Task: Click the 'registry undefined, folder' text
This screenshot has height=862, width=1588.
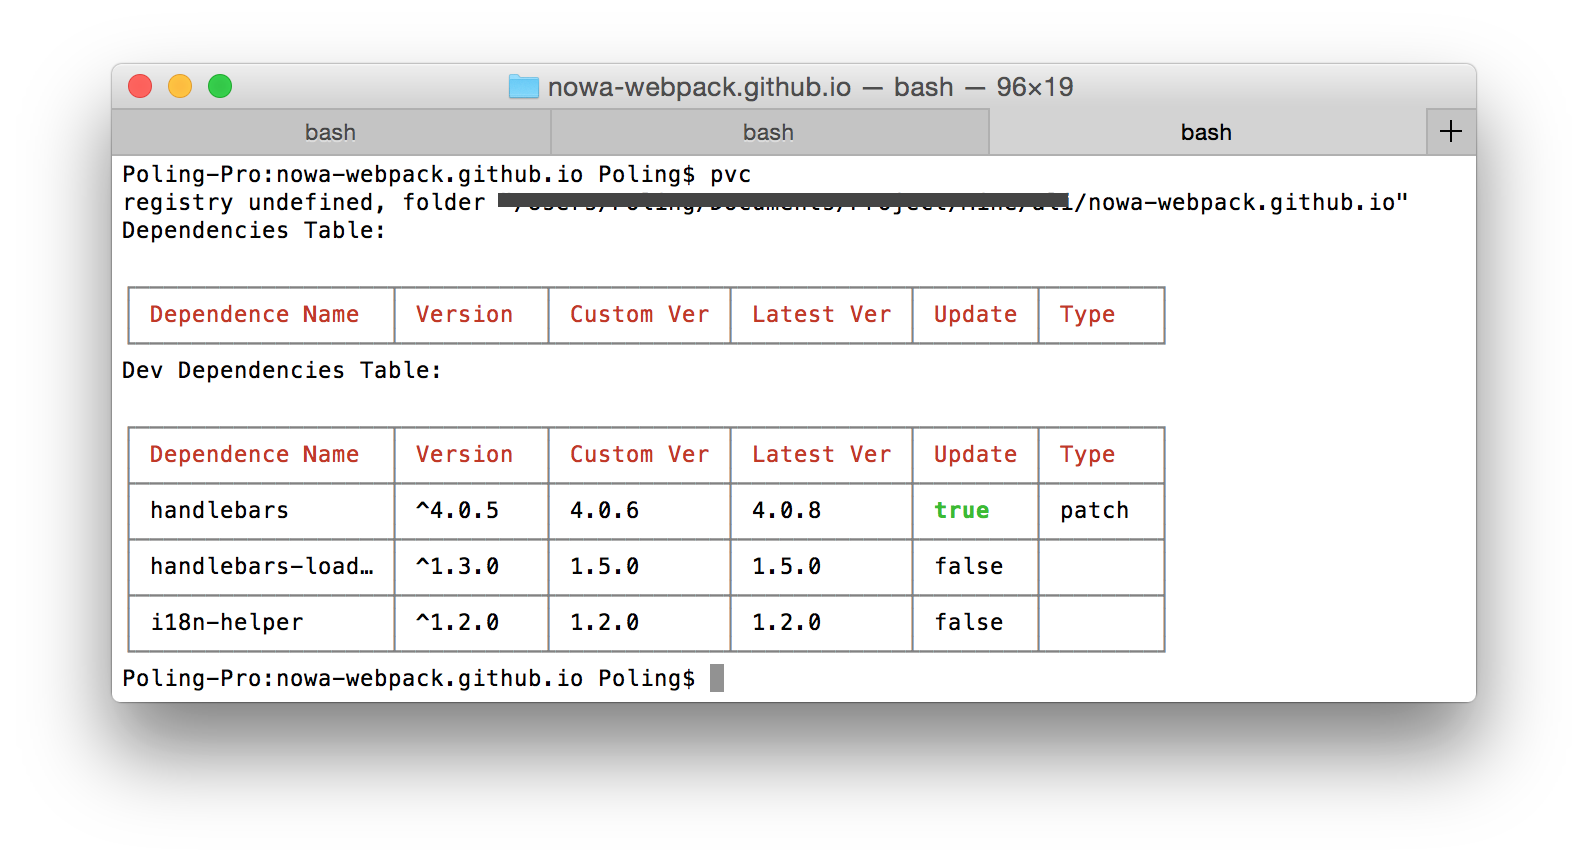Action: (x=304, y=203)
